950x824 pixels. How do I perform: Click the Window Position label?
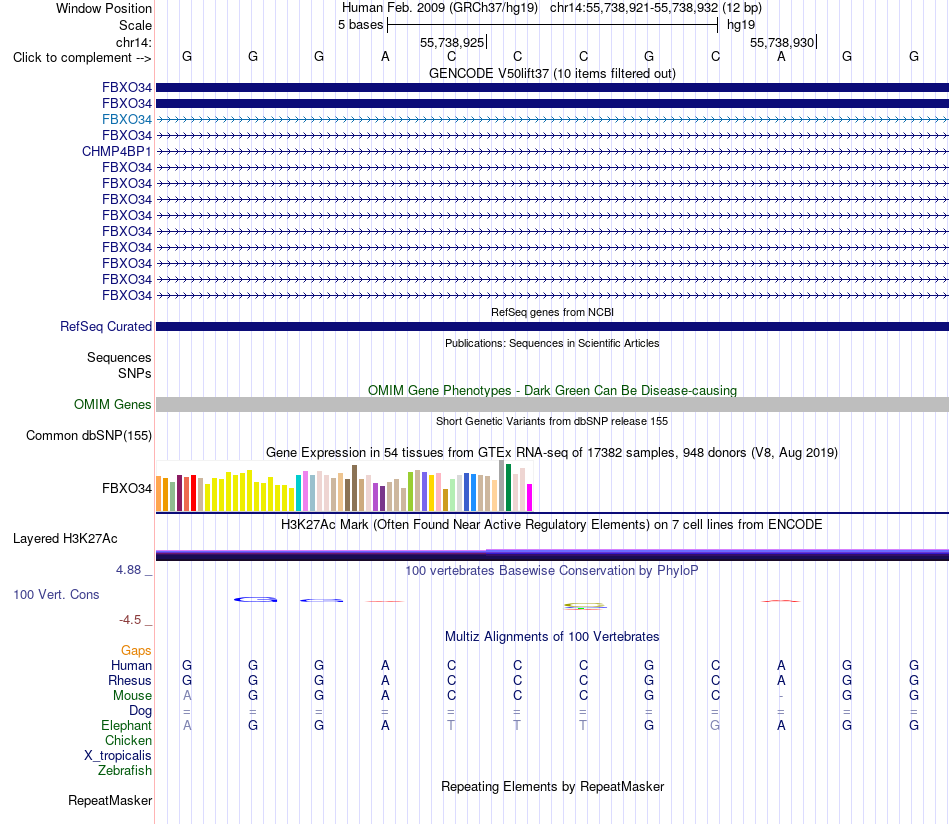104,8
